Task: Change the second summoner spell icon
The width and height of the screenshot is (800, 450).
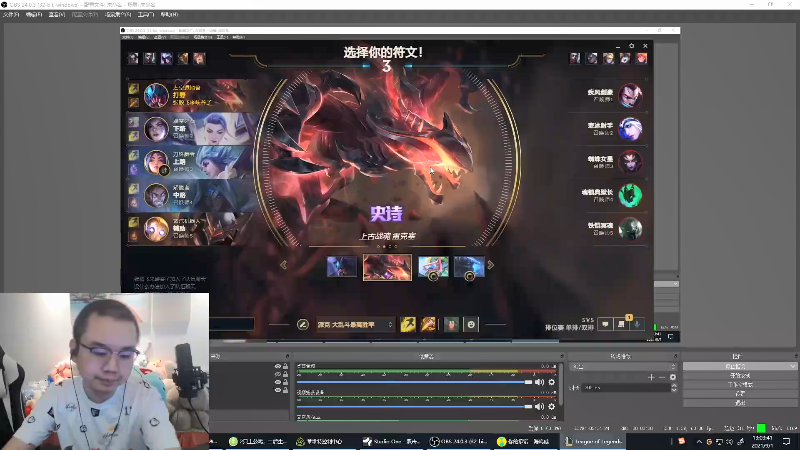Action: pos(428,324)
